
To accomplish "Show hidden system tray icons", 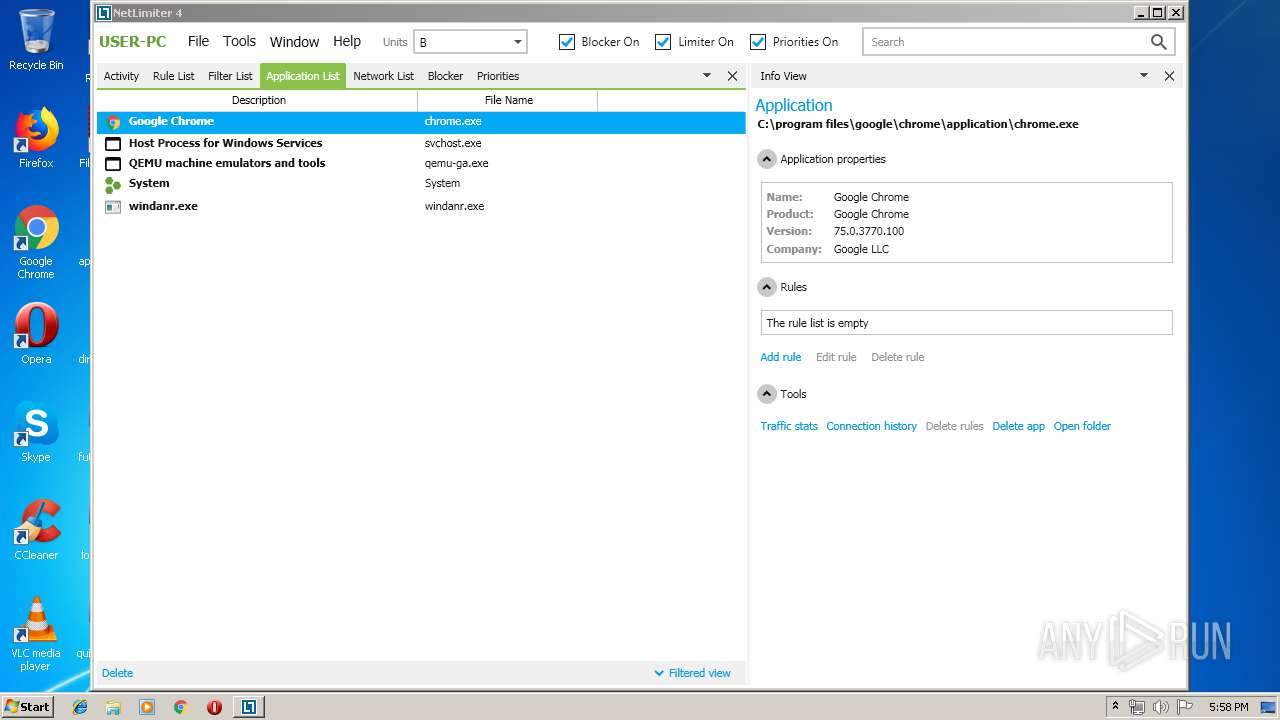I will (x=1115, y=707).
